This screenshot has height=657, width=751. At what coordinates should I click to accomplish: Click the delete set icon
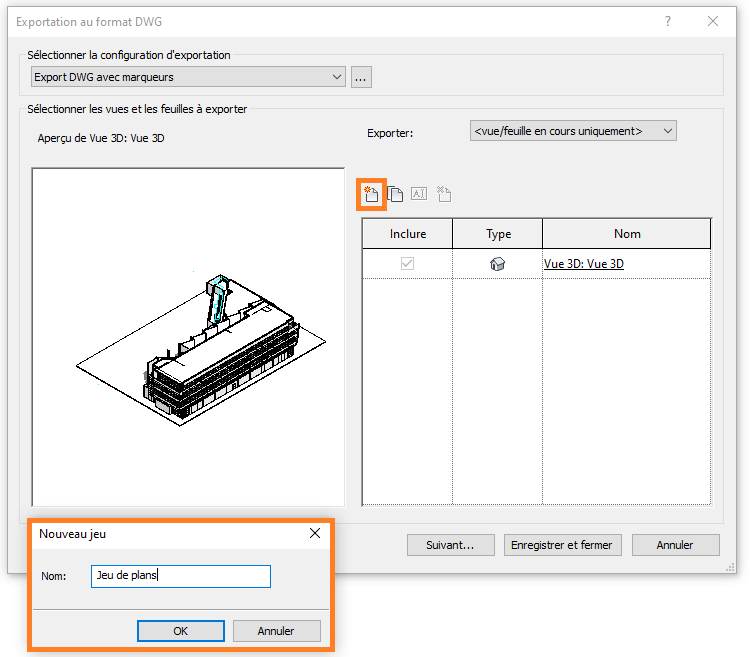(x=443, y=194)
